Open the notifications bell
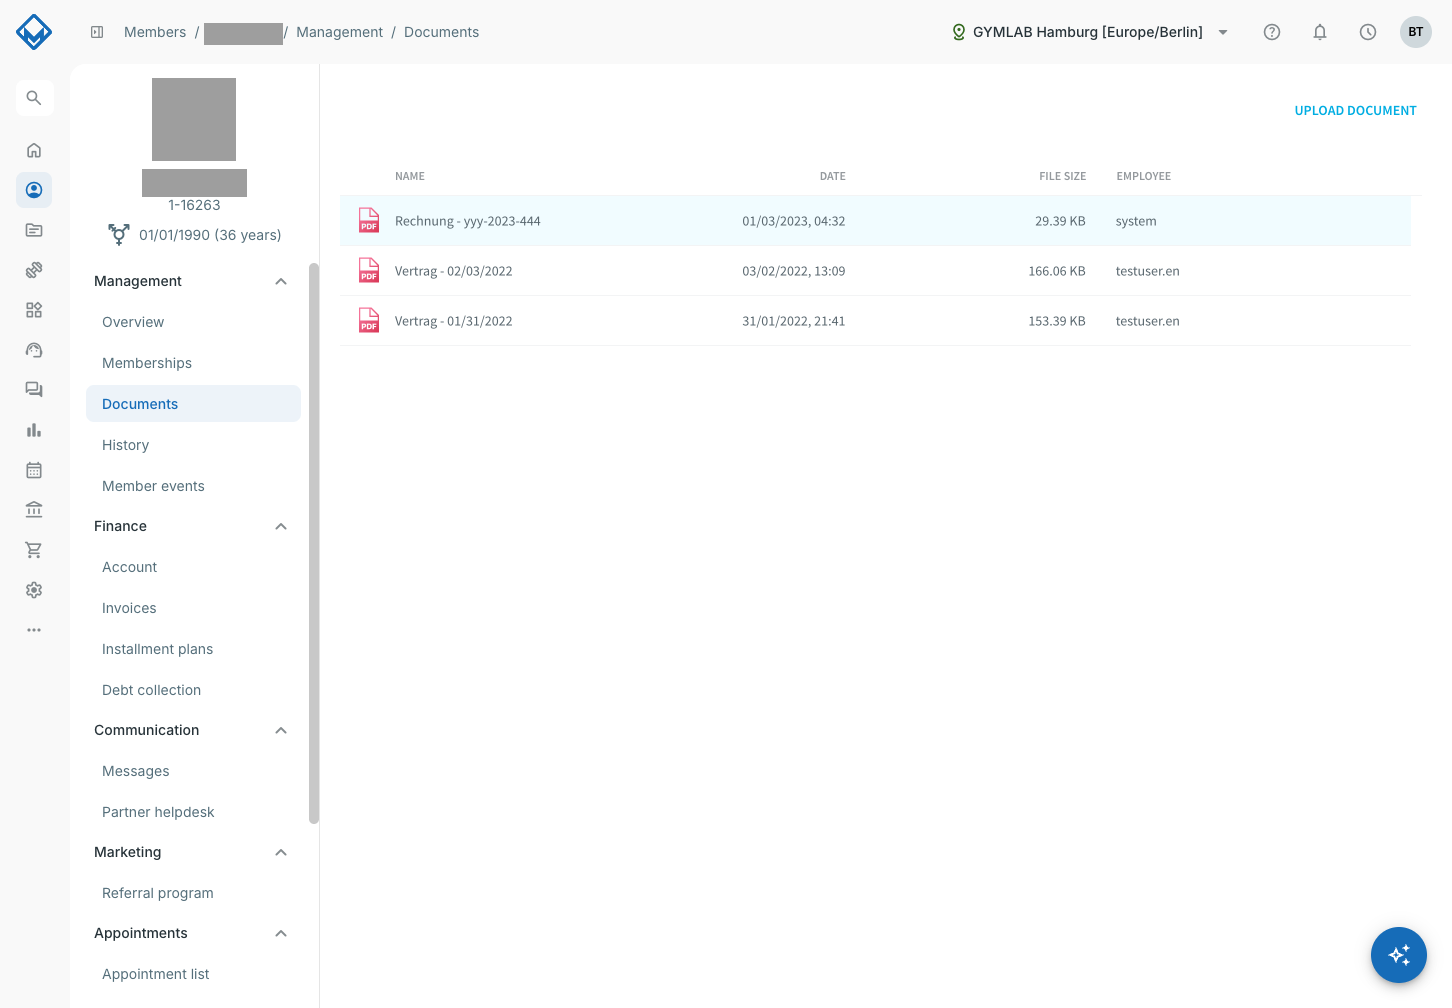 click(1320, 32)
